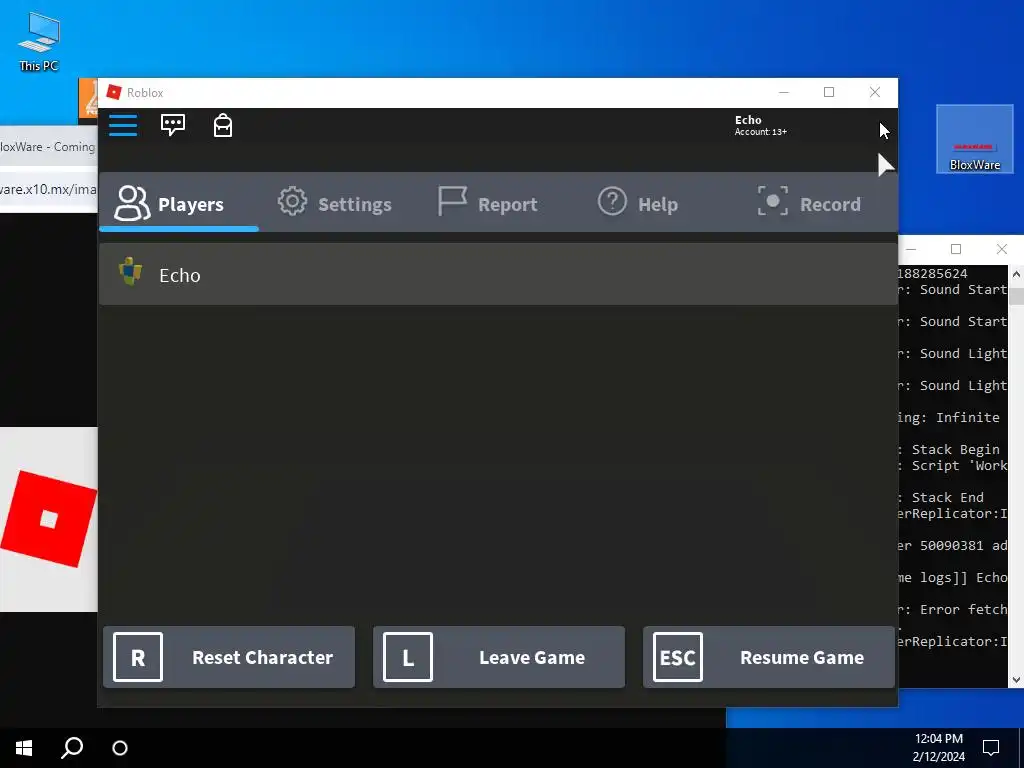This screenshot has height=768, width=1024.
Task: Switch to the Players tab
Action: [178, 203]
